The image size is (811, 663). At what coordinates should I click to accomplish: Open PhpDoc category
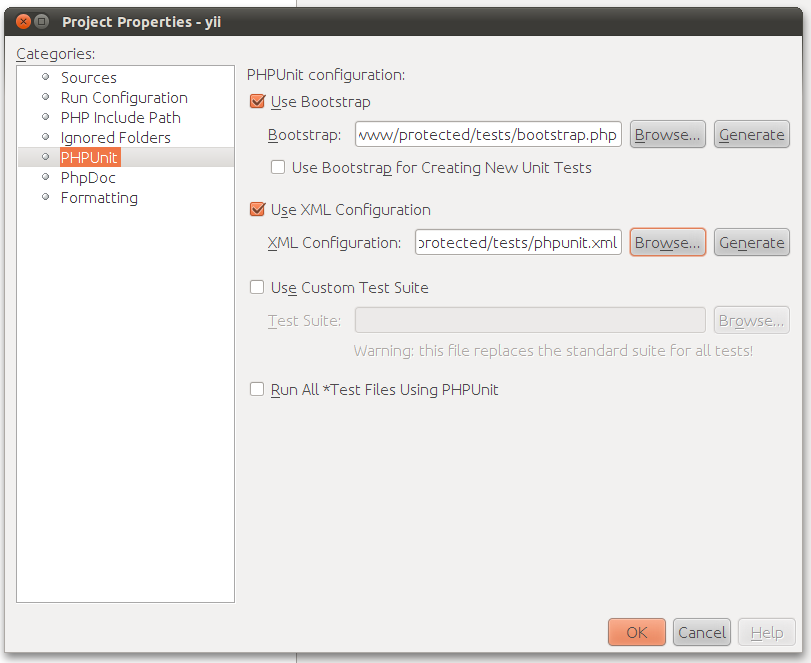[88, 178]
